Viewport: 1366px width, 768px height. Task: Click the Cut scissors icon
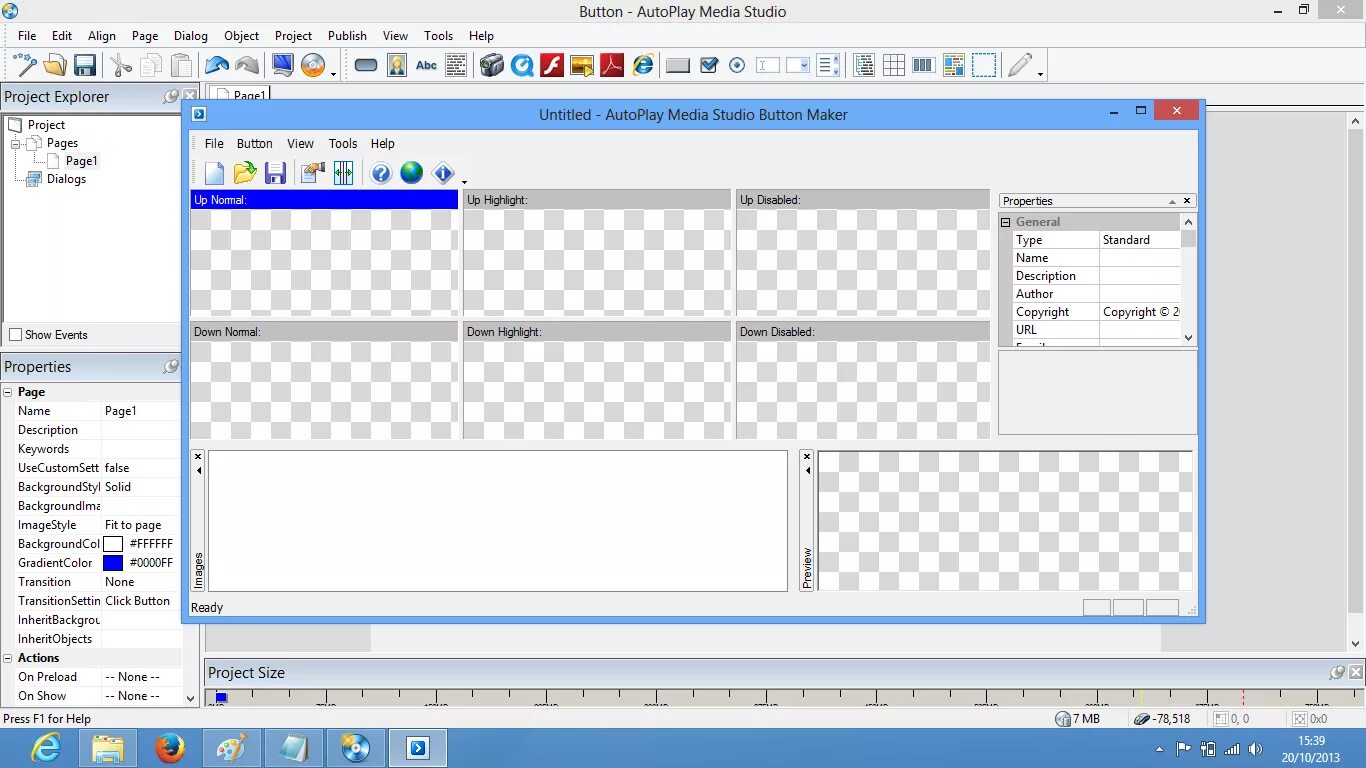pyautogui.click(x=121, y=66)
